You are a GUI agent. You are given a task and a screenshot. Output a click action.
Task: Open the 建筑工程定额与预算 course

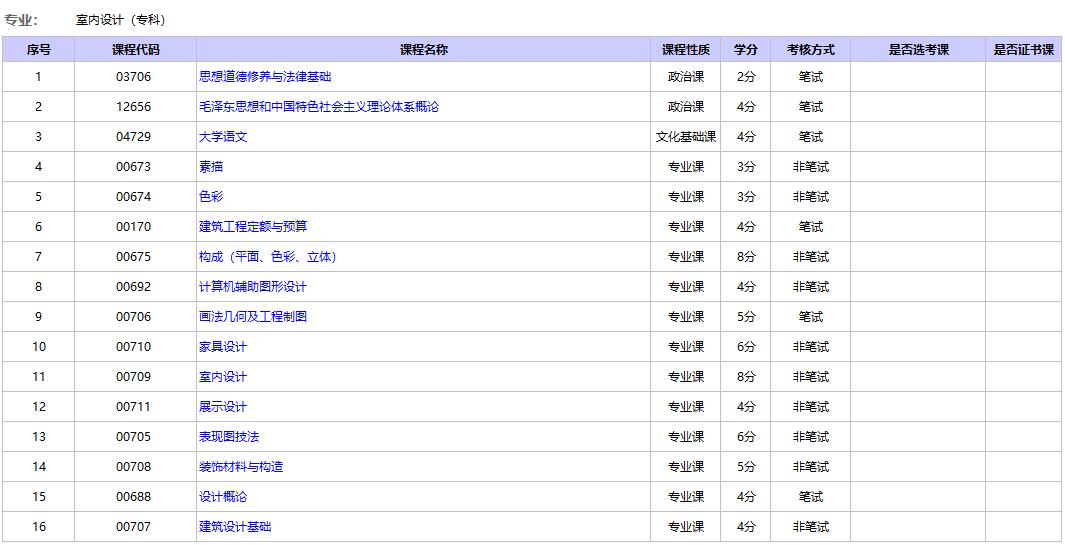click(x=253, y=226)
